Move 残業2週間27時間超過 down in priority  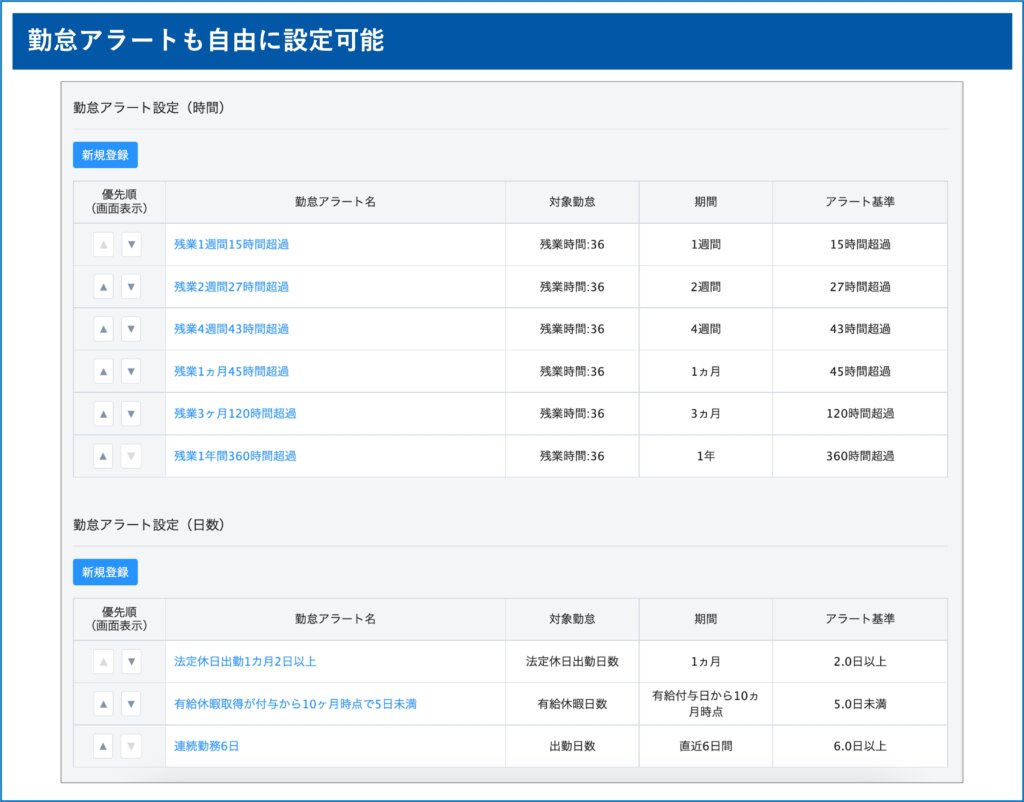click(131, 287)
